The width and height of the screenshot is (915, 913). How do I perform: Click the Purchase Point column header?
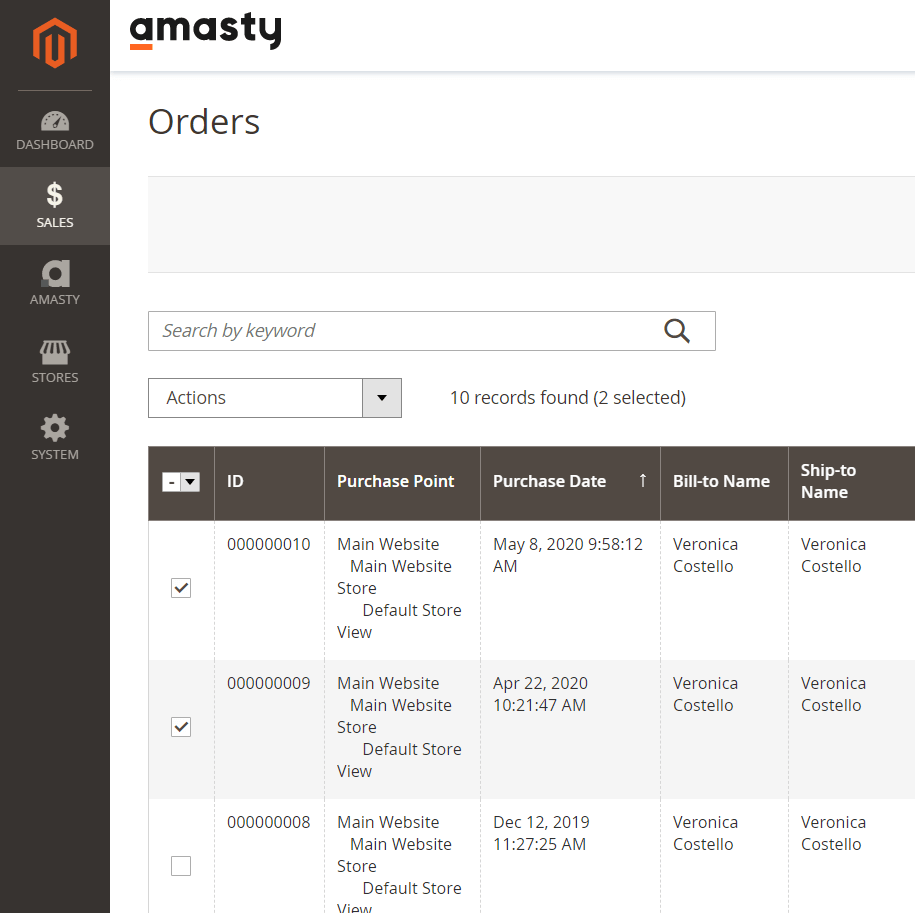(395, 482)
